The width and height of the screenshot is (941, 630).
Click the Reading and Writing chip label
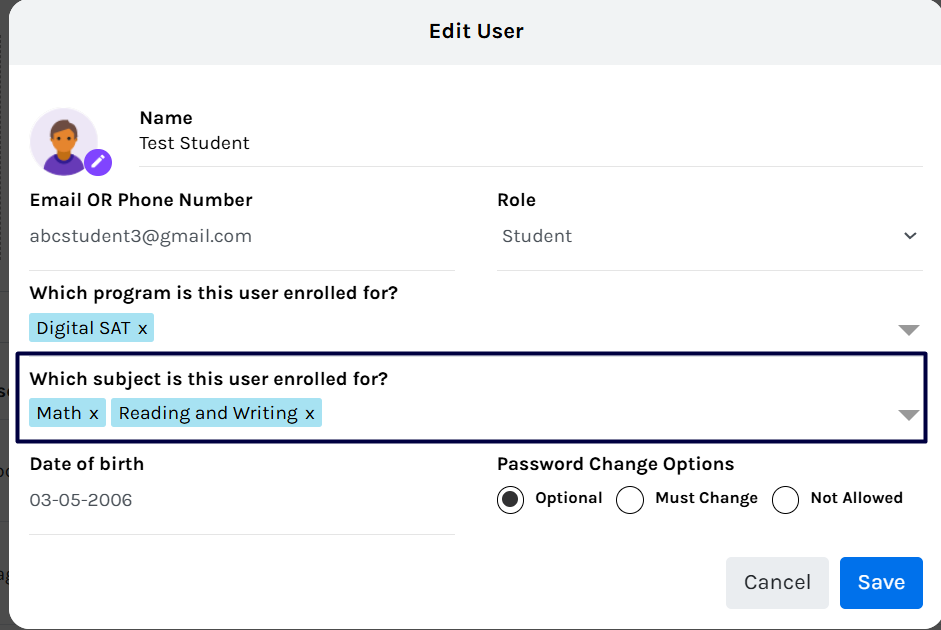coord(208,413)
